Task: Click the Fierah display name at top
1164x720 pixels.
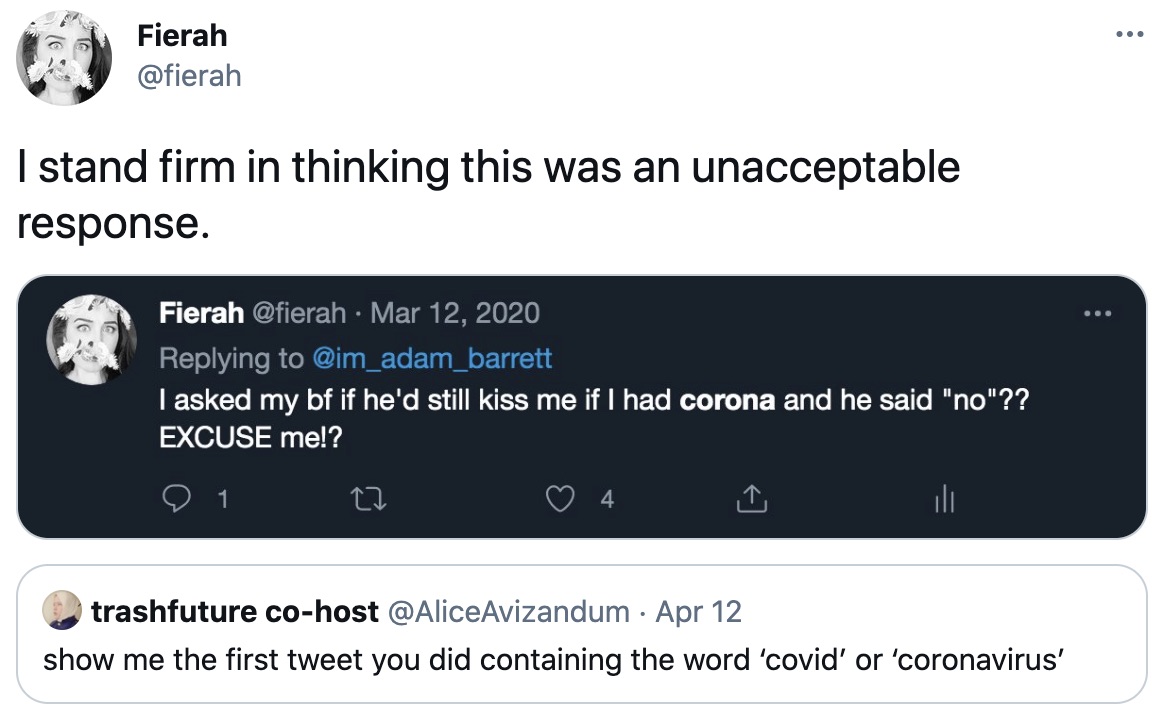Action: 182,36
